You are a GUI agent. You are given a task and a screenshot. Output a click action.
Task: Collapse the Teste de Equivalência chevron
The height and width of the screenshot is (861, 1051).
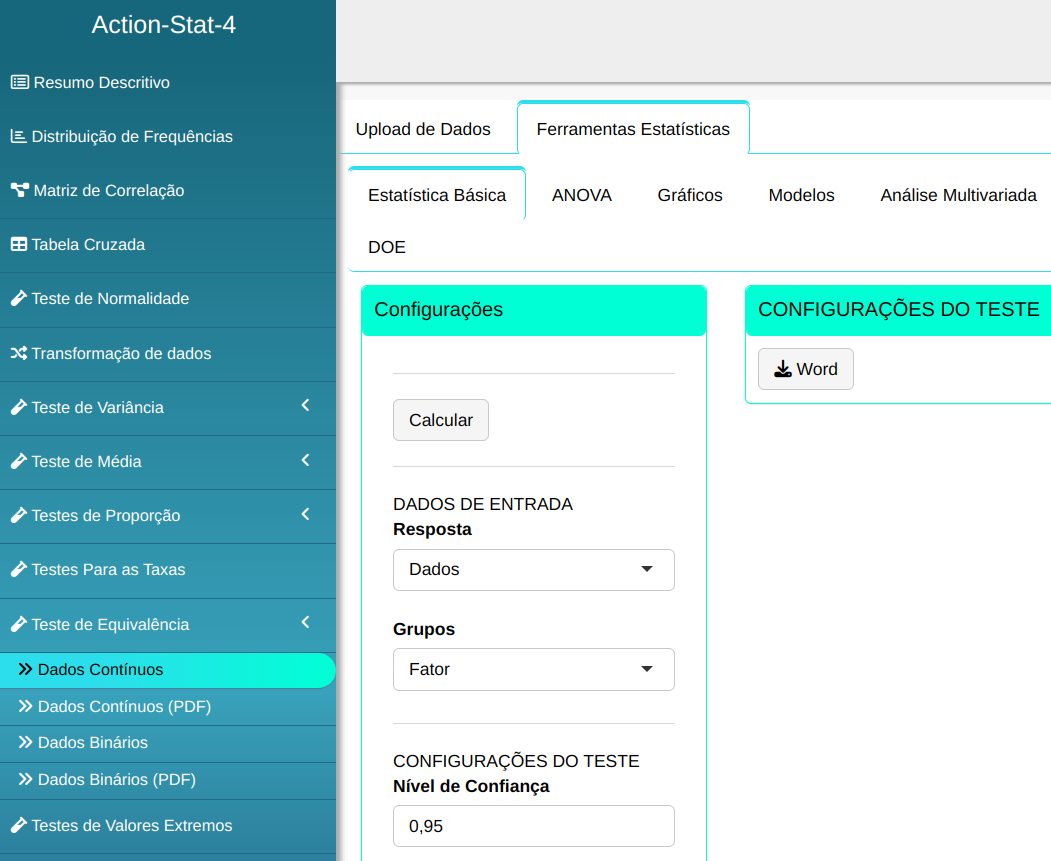coord(305,623)
